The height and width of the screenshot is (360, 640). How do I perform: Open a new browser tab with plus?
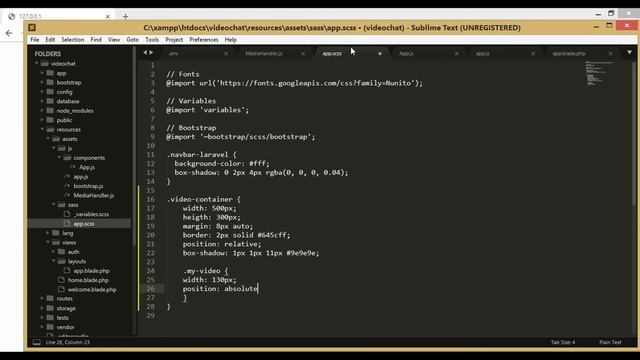[125, 16]
